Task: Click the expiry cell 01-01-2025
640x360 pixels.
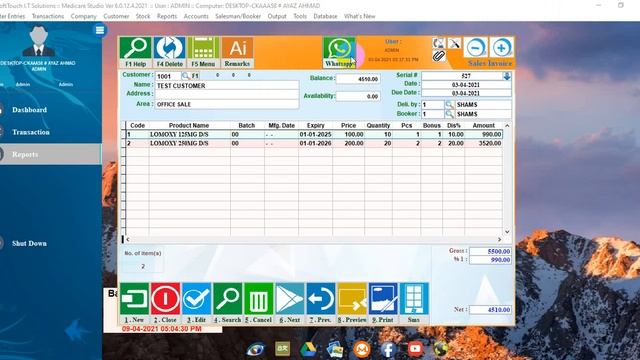Action: coord(315,134)
